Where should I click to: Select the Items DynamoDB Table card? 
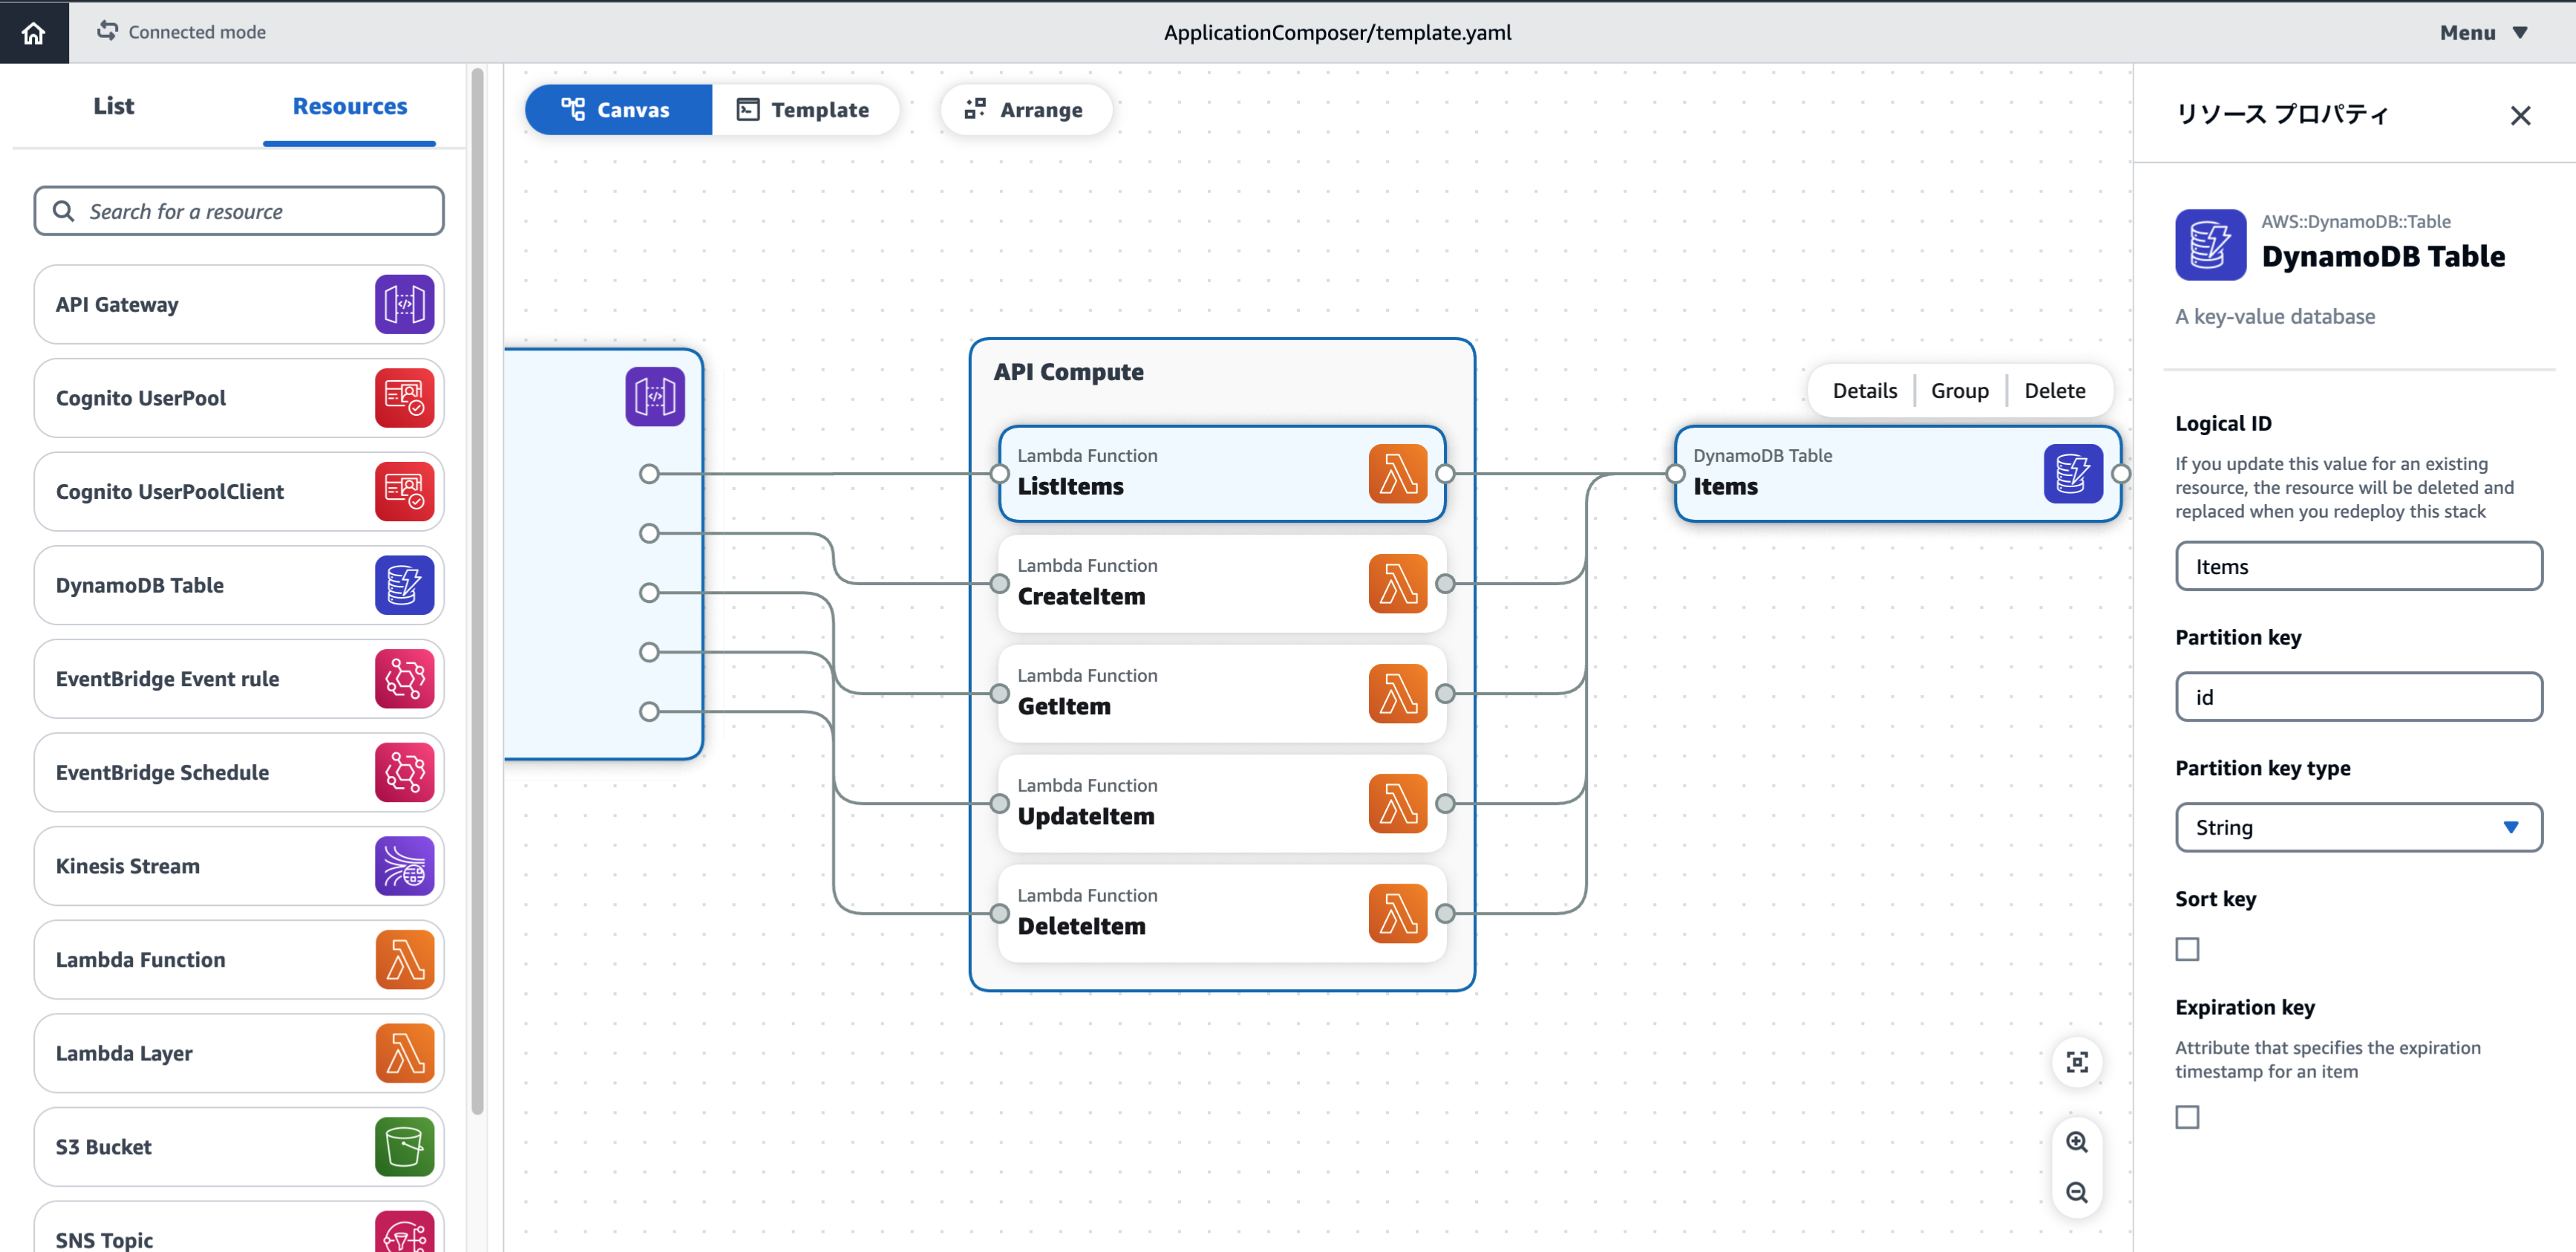click(1897, 474)
